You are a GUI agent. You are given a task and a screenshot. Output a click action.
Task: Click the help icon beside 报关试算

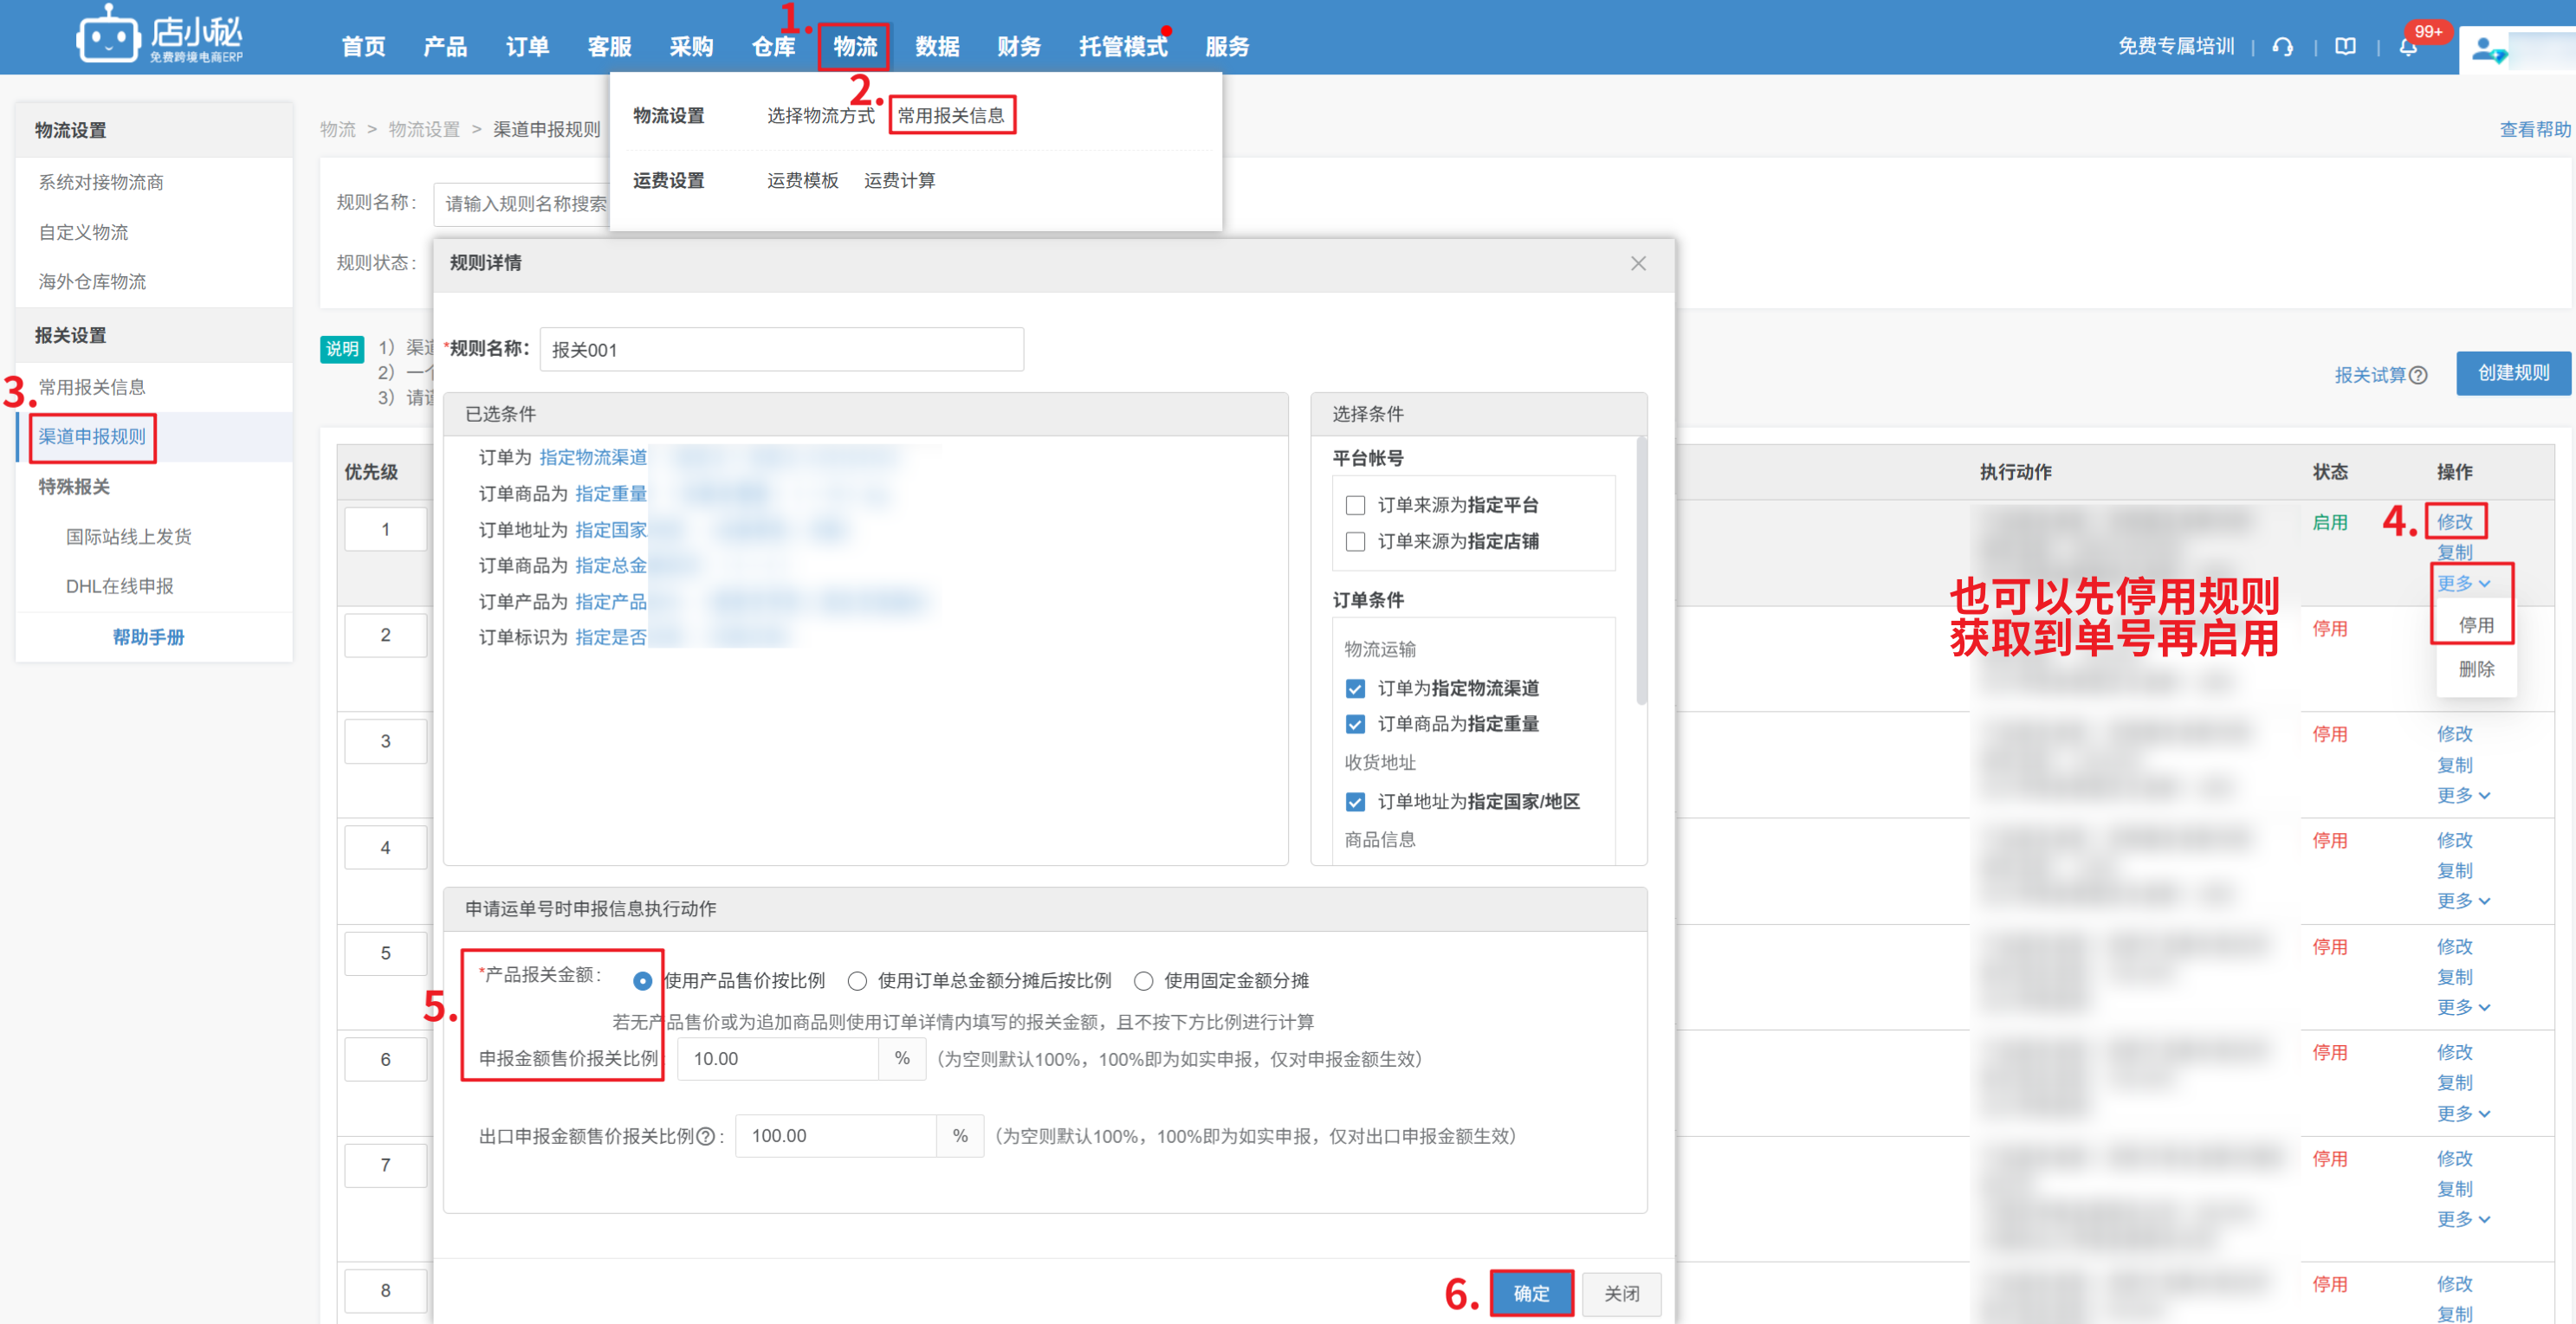(2419, 375)
